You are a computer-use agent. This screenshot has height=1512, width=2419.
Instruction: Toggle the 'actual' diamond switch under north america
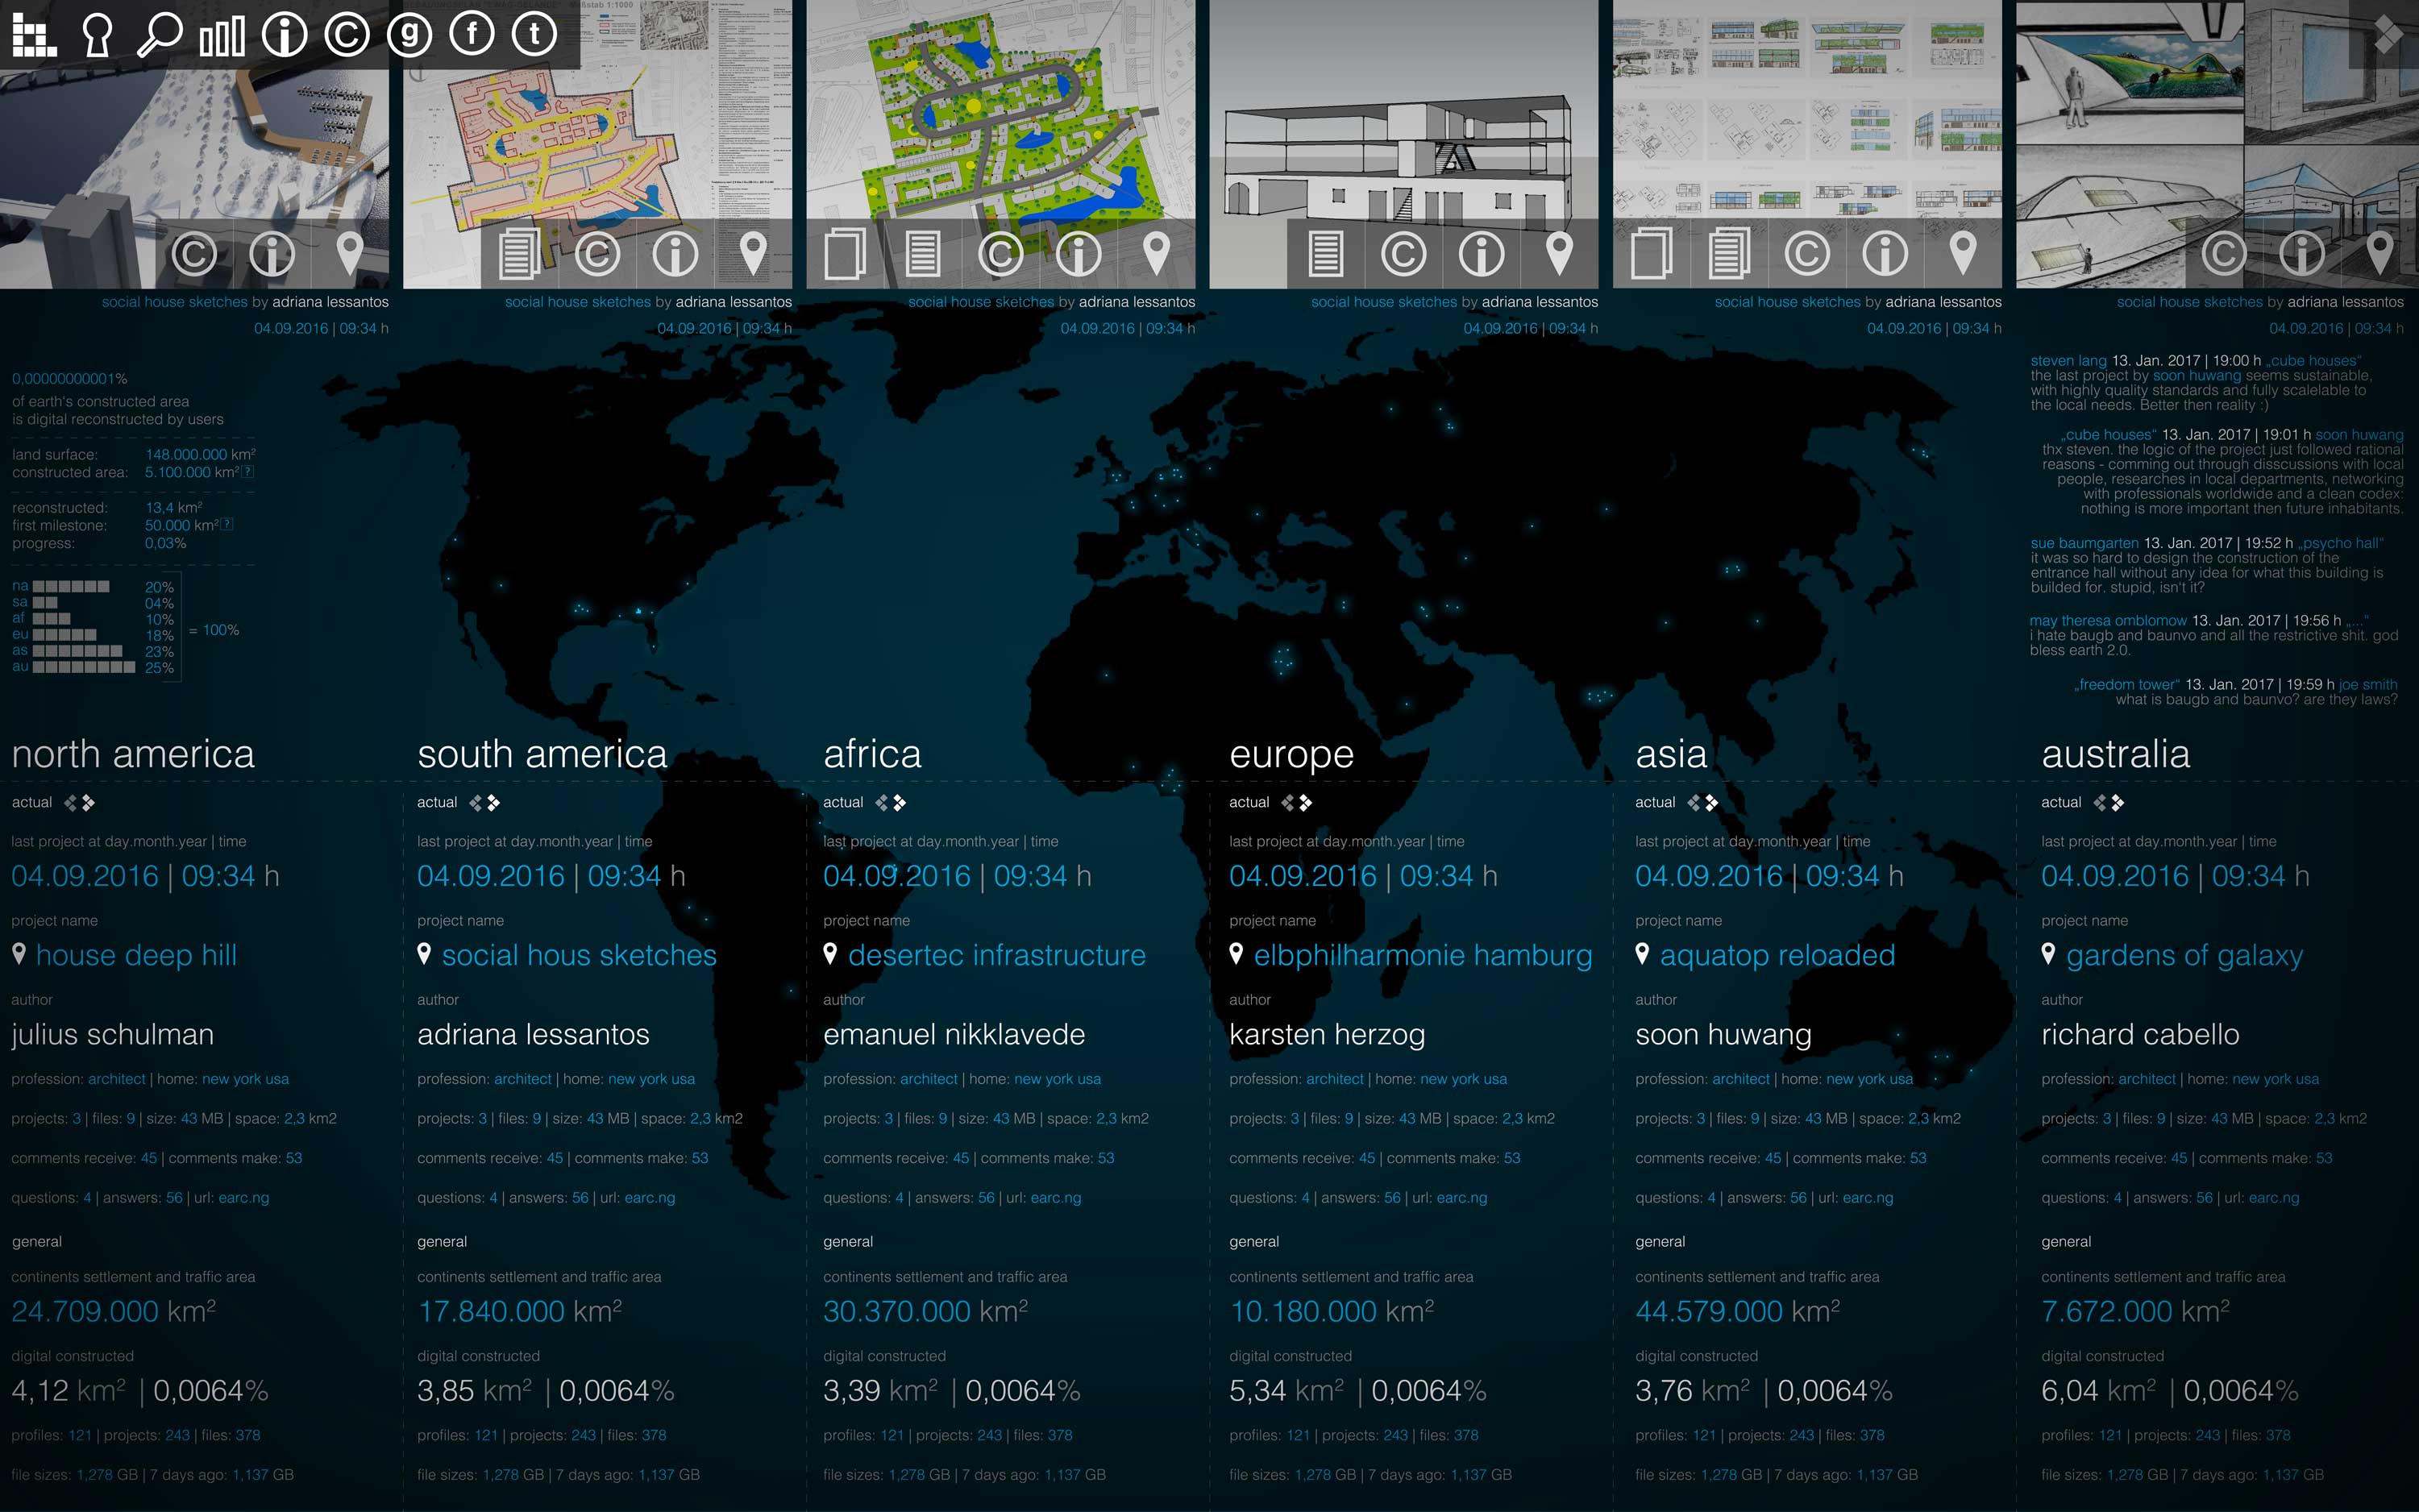point(80,803)
